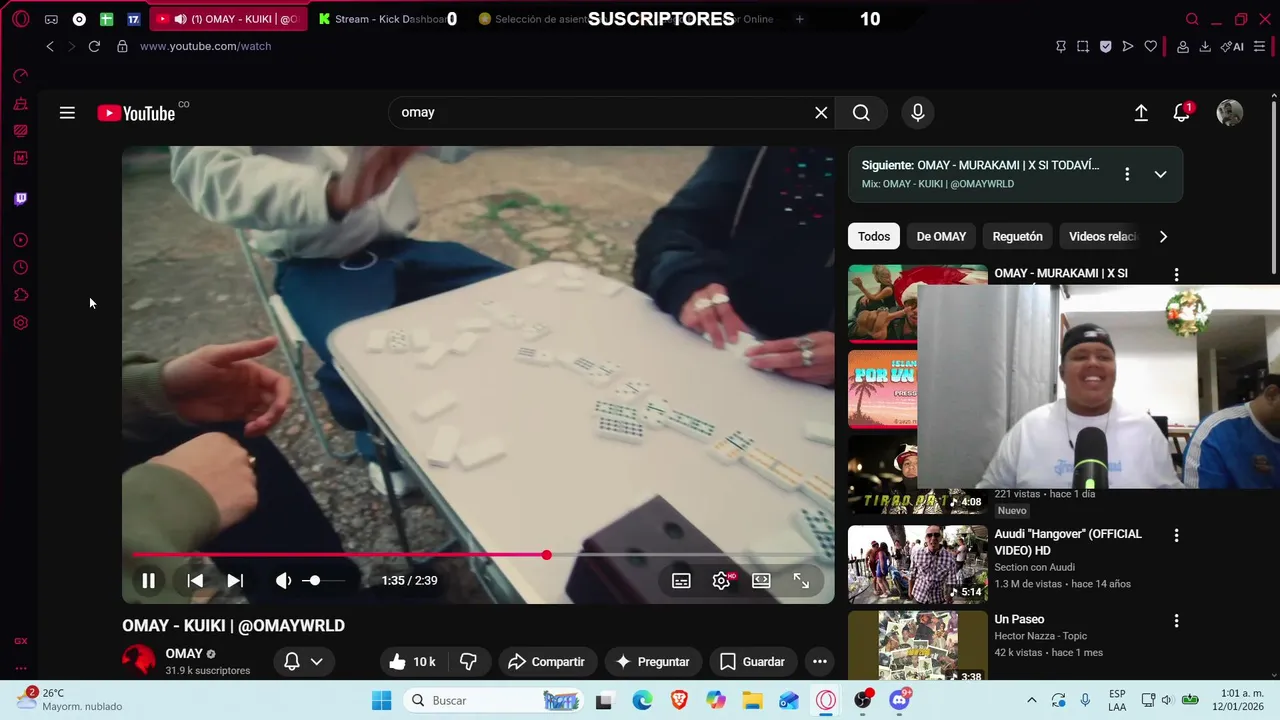The width and height of the screenshot is (1280, 720).
Task: Pause the video
Action: (148, 581)
